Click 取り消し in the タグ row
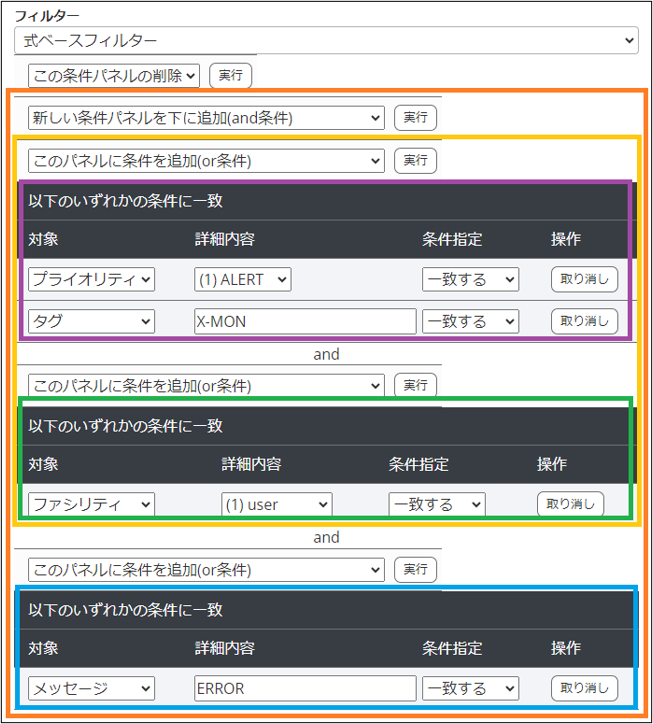 [x=584, y=321]
